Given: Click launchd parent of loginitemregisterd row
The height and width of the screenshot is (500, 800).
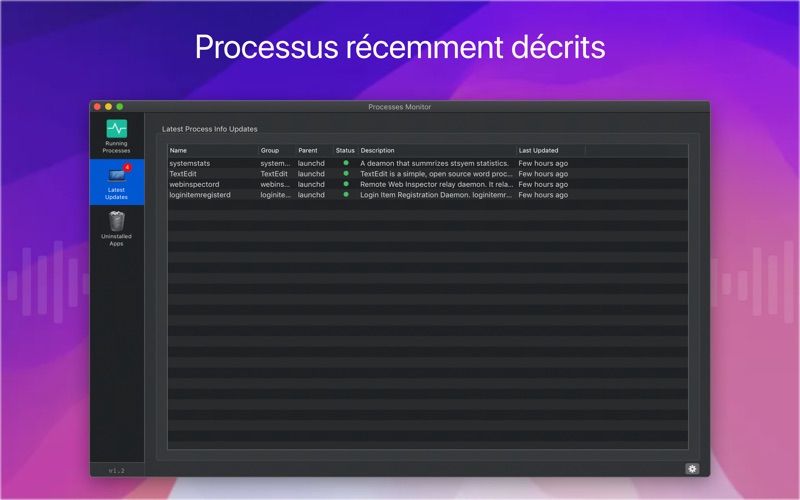Looking at the screenshot, I should [311, 195].
